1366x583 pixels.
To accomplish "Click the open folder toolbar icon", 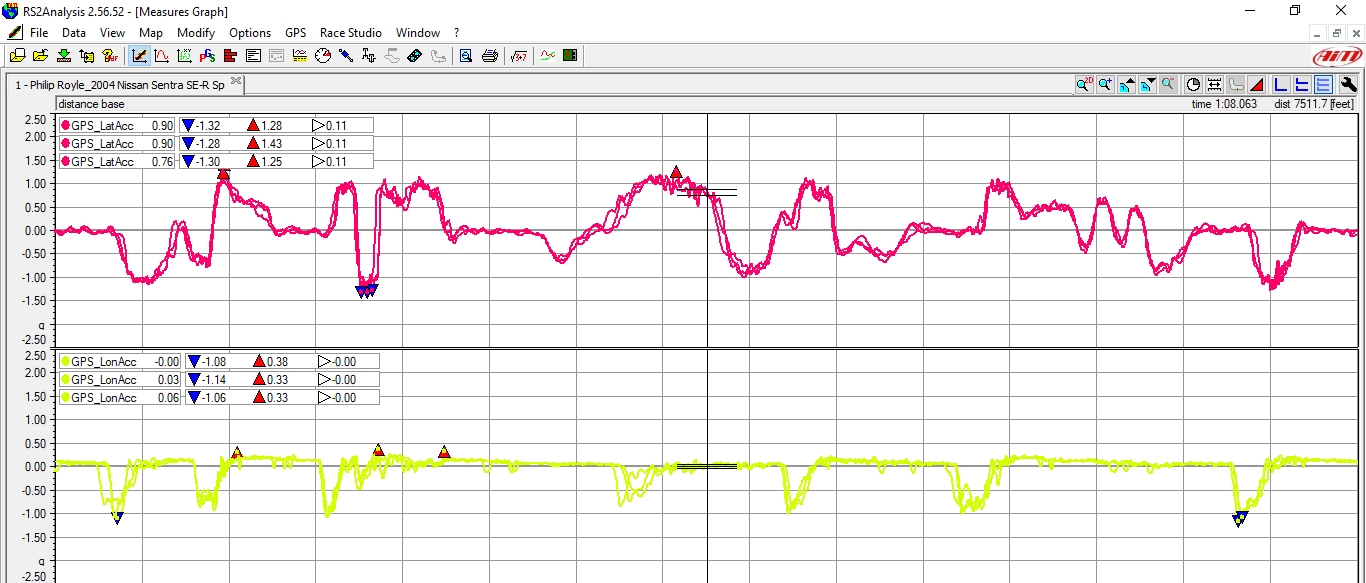I will (x=40, y=56).
